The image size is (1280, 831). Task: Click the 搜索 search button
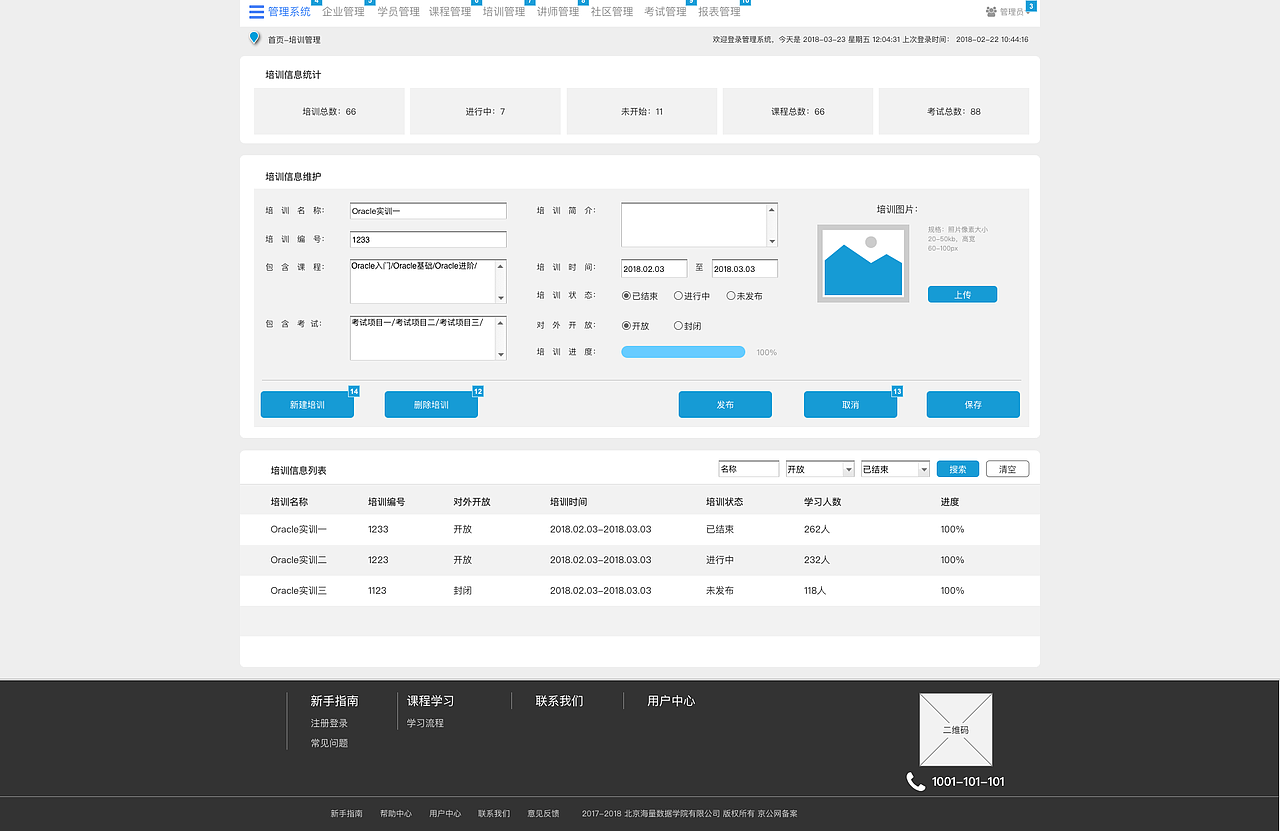pyautogui.click(x=958, y=469)
